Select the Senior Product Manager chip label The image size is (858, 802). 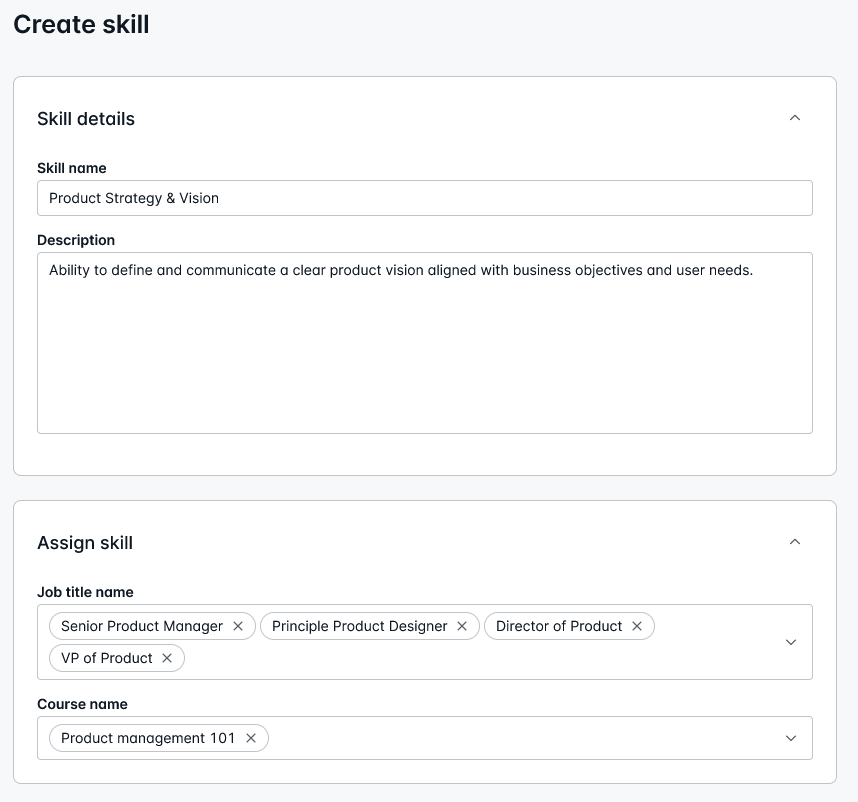(x=142, y=626)
